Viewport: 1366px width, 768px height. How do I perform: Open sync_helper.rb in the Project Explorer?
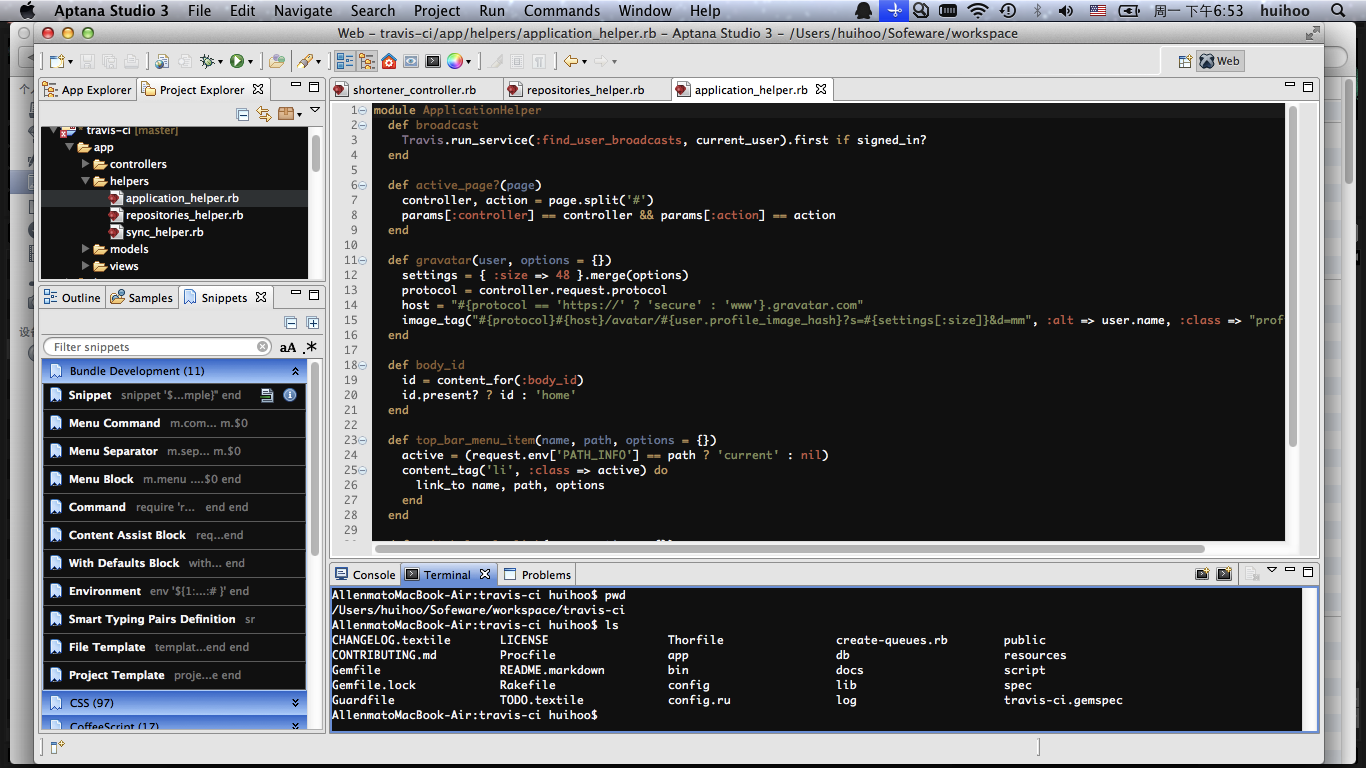point(164,232)
